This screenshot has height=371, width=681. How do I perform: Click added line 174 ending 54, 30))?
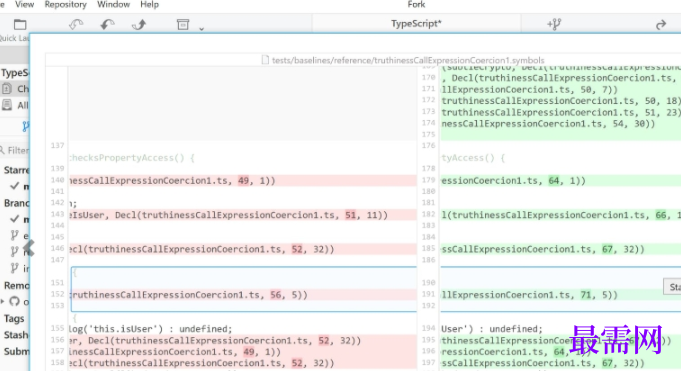(x=561, y=124)
